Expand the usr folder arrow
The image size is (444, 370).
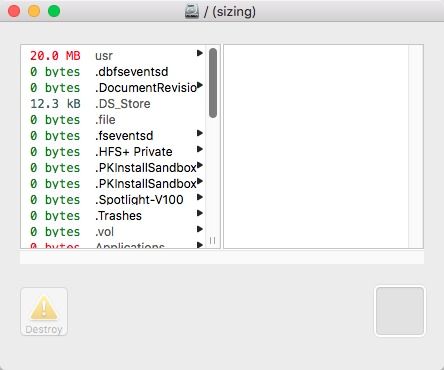[x=200, y=53]
